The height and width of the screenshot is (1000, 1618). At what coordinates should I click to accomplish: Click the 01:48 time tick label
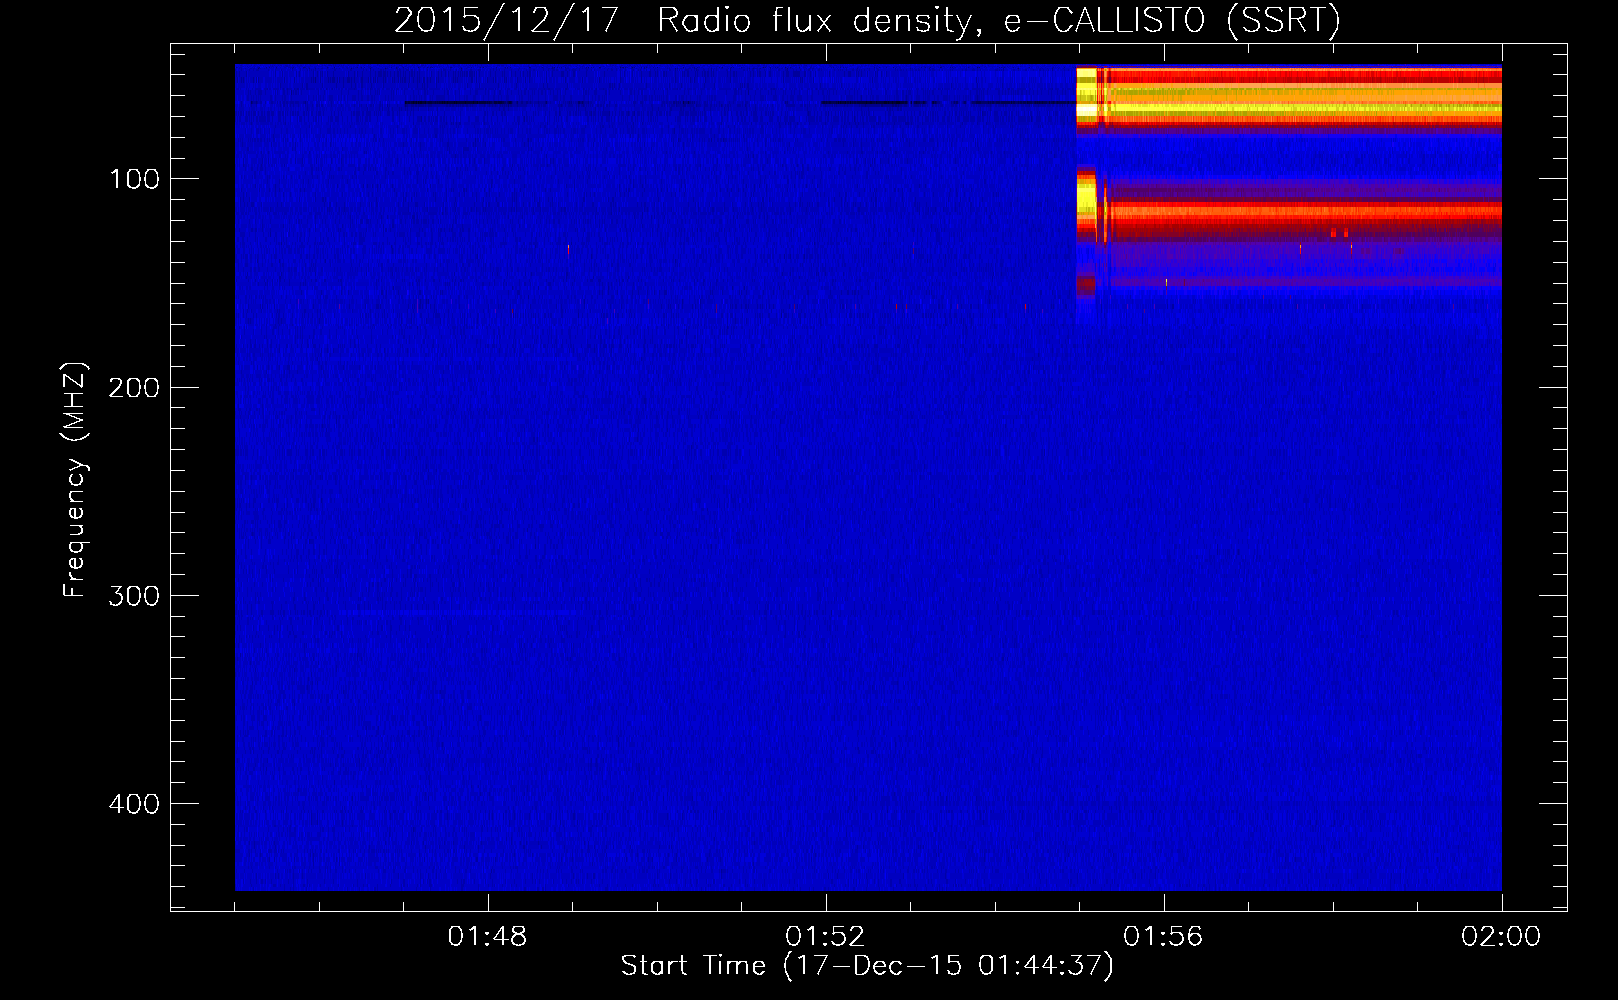coord(487,937)
